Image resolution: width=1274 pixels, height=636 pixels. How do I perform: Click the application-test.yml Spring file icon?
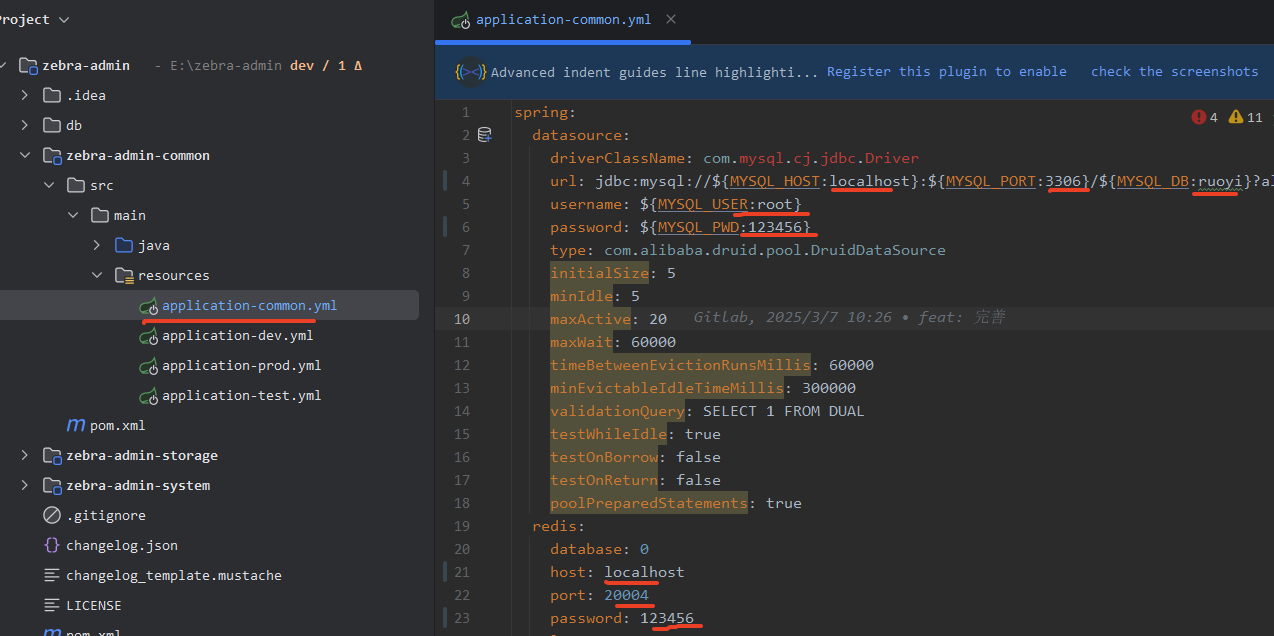pyautogui.click(x=148, y=396)
